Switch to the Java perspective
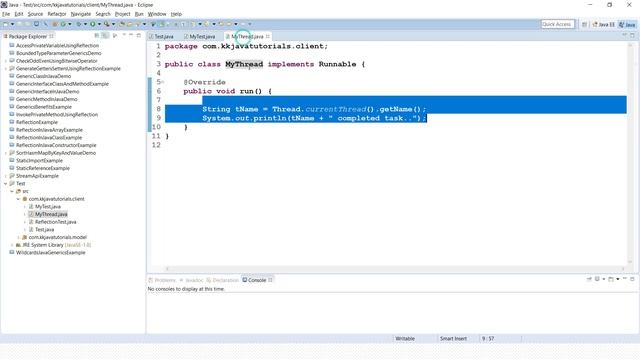 pyautogui.click(x=627, y=24)
